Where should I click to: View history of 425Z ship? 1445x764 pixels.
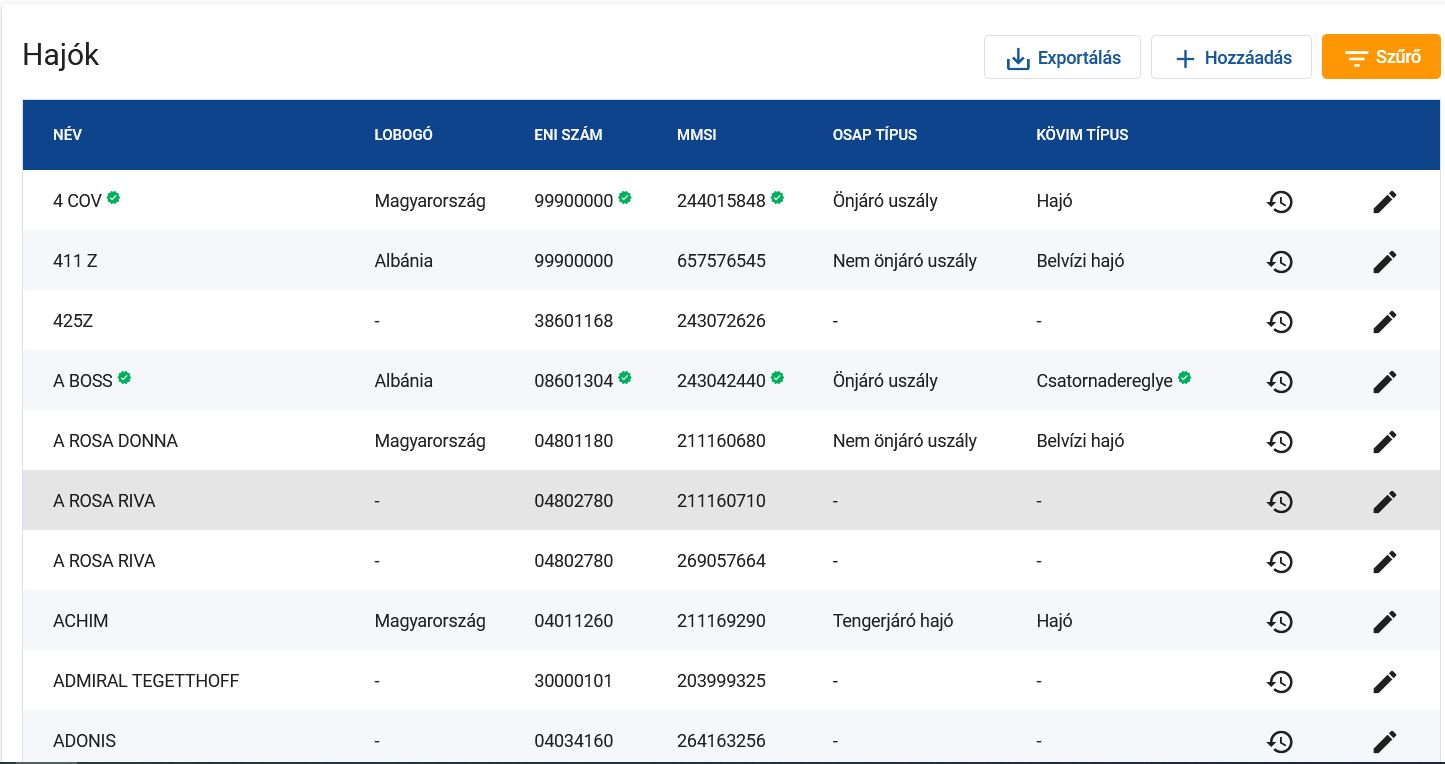pyautogui.click(x=1279, y=321)
